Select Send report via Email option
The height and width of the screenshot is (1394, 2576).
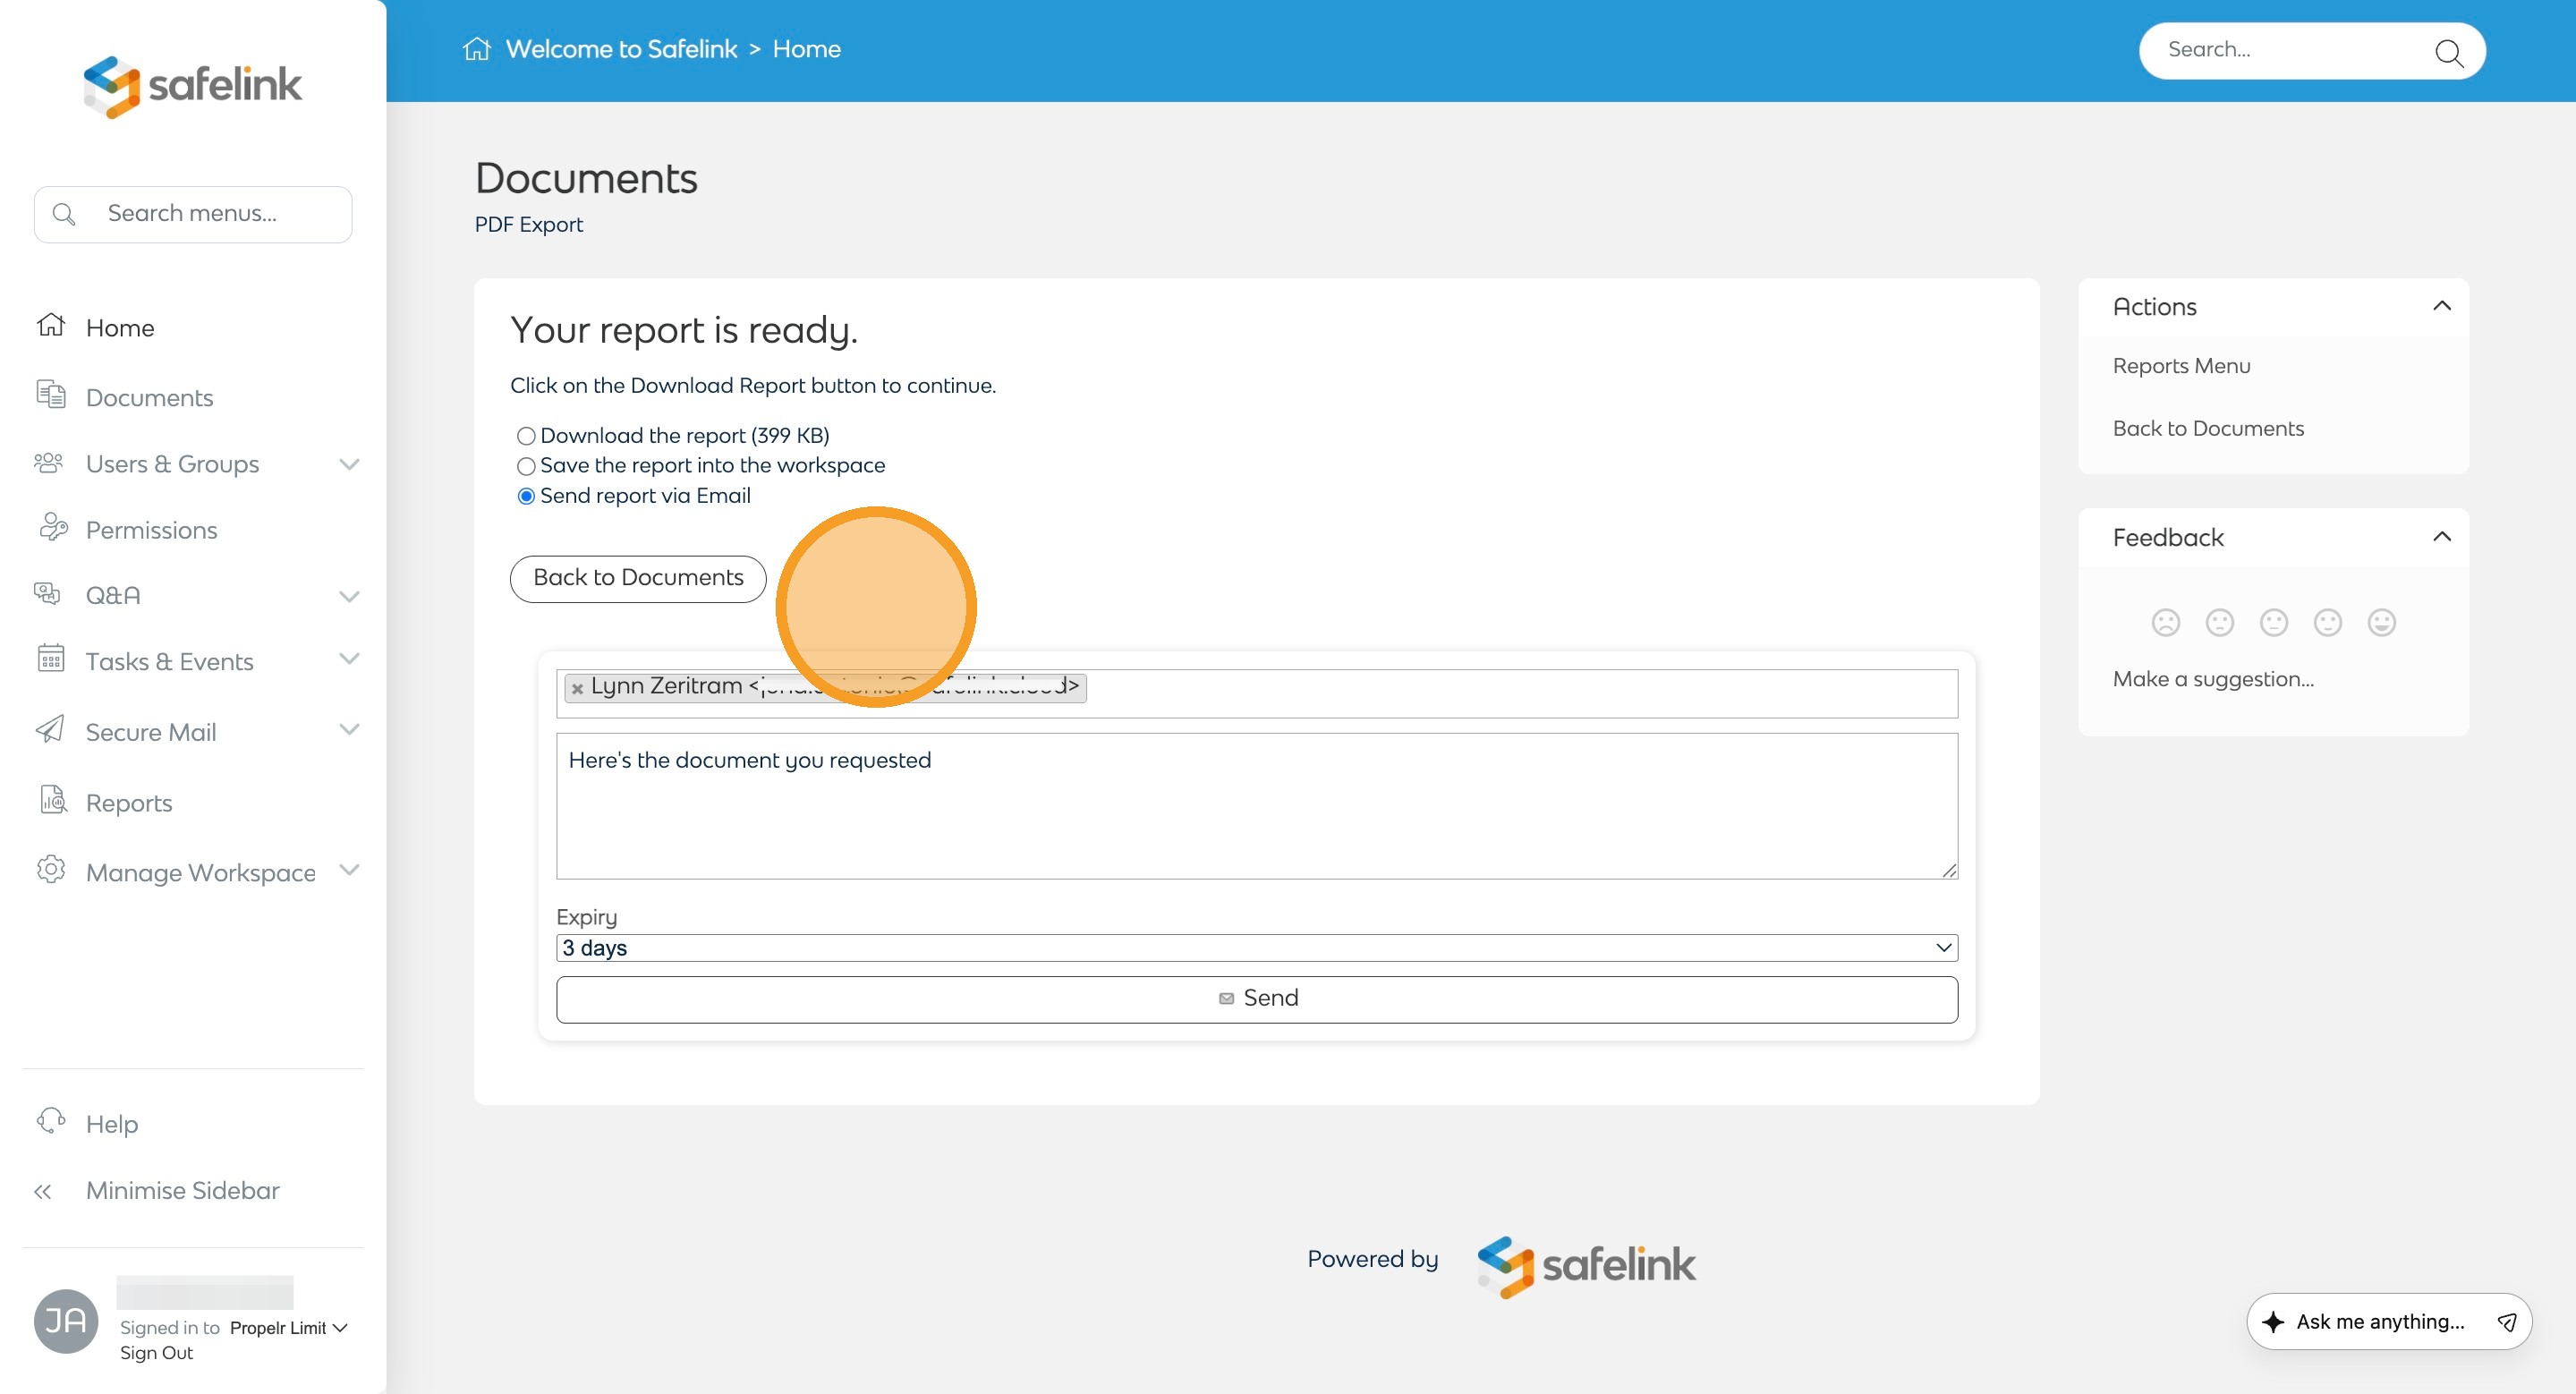click(526, 496)
